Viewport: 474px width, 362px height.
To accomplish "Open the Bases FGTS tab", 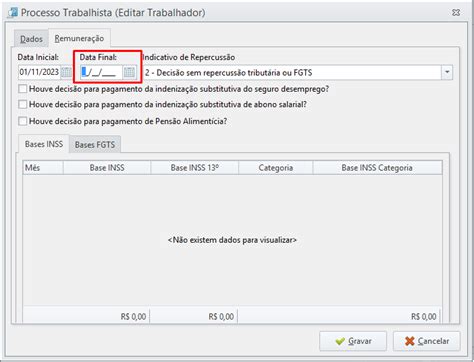I will (x=95, y=145).
